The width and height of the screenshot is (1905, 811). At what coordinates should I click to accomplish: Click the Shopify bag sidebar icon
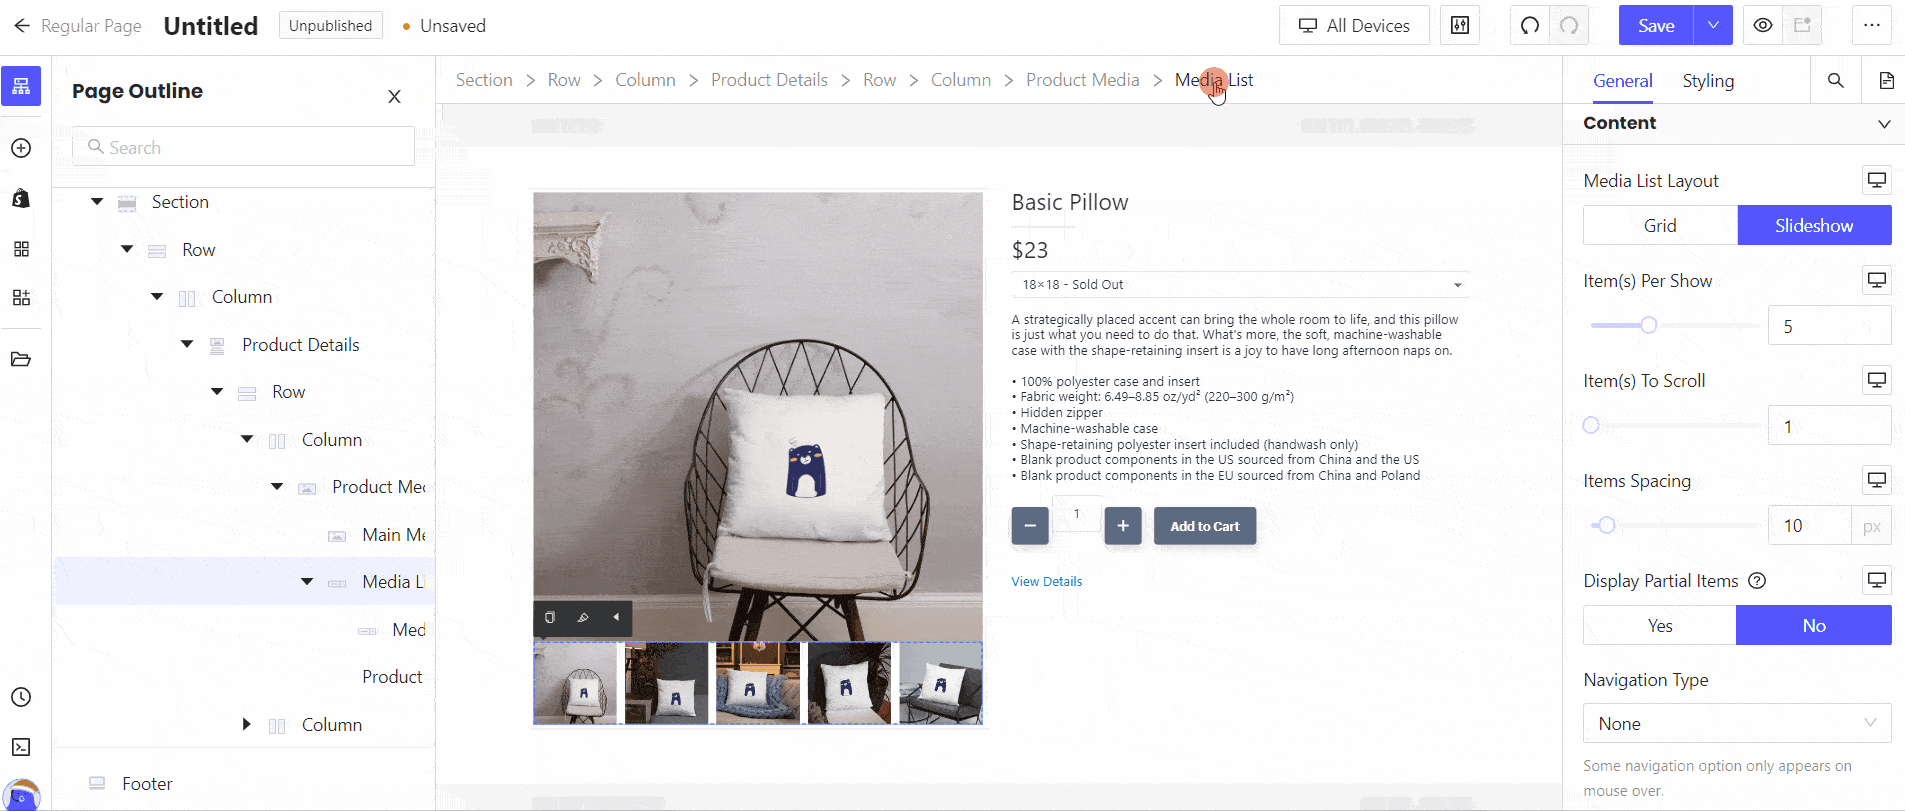coord(21,198)
